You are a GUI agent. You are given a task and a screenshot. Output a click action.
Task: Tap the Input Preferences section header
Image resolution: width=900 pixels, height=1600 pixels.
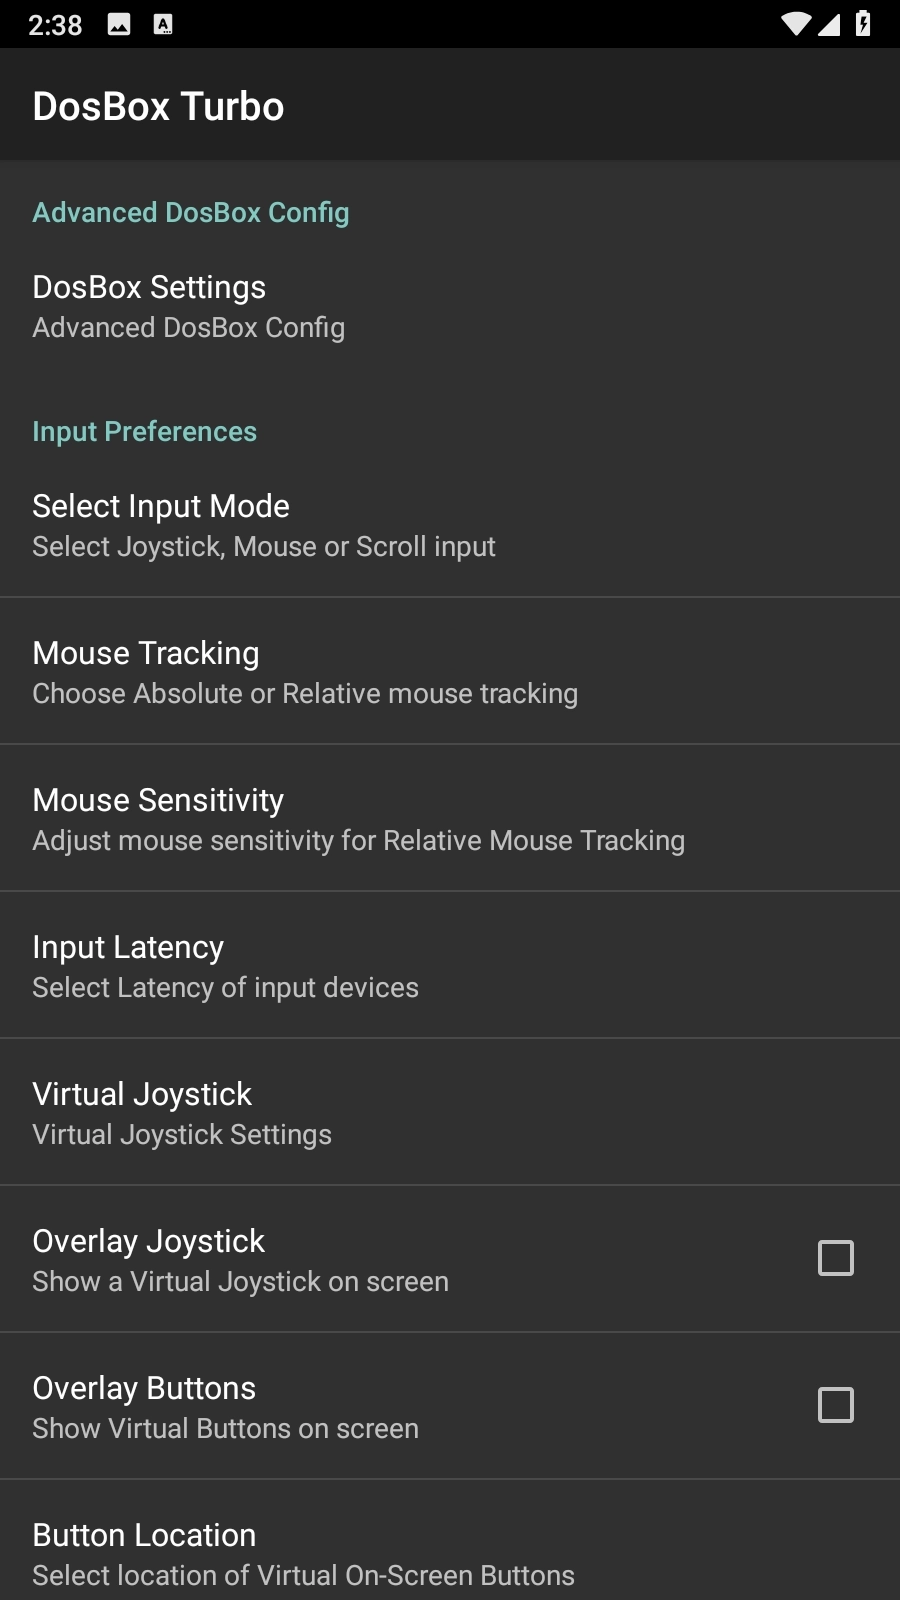click(144, 431)
